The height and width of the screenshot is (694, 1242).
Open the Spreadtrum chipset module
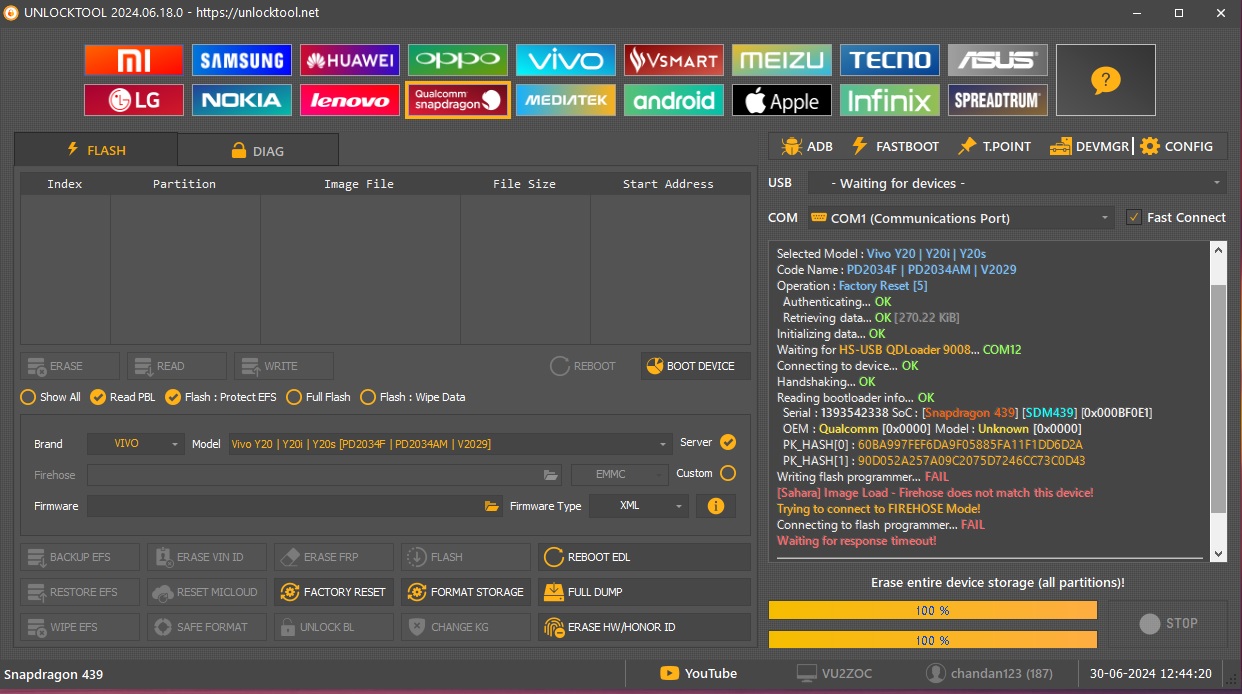pos(998,100)
